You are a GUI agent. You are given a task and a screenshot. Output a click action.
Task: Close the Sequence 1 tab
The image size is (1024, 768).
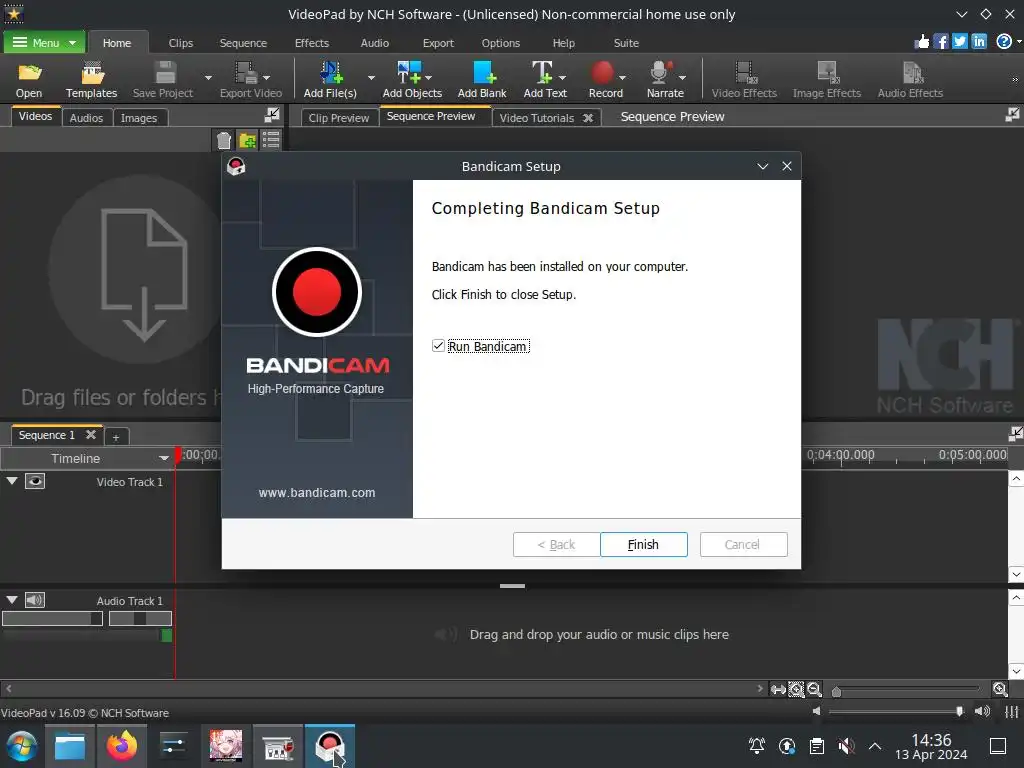(91, 434)
